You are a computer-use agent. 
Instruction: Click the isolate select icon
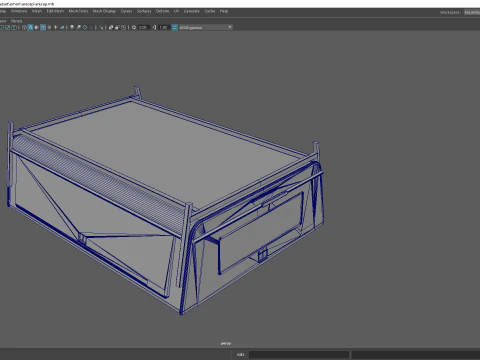pos(101,27)
